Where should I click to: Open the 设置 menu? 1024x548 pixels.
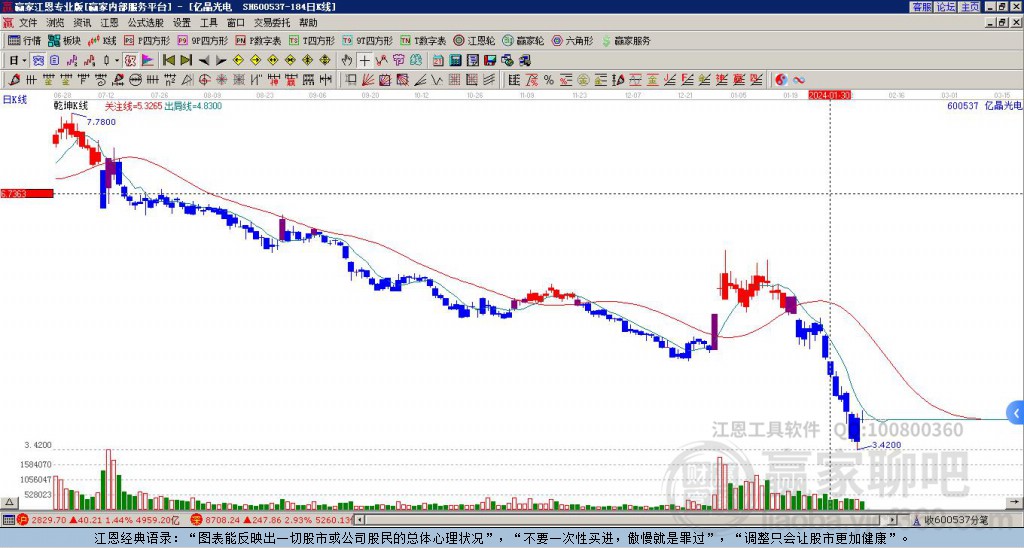182,23
